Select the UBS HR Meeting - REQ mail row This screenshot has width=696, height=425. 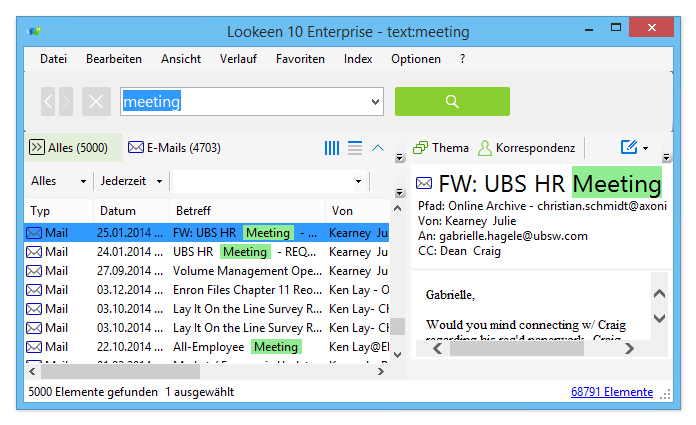[x=207, y=252]
